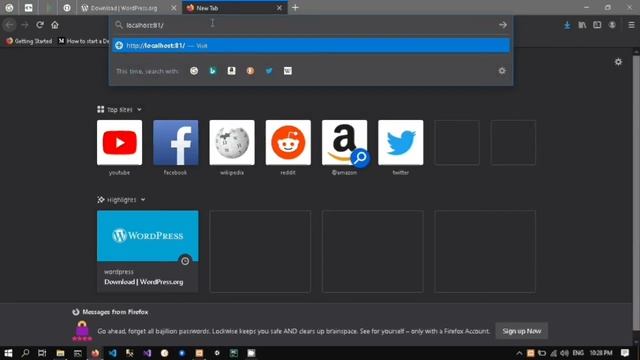Switch to Firefox taskbar icon
Image resolution: width=640 pixels, height=360 pixels.
coord(95,353)
